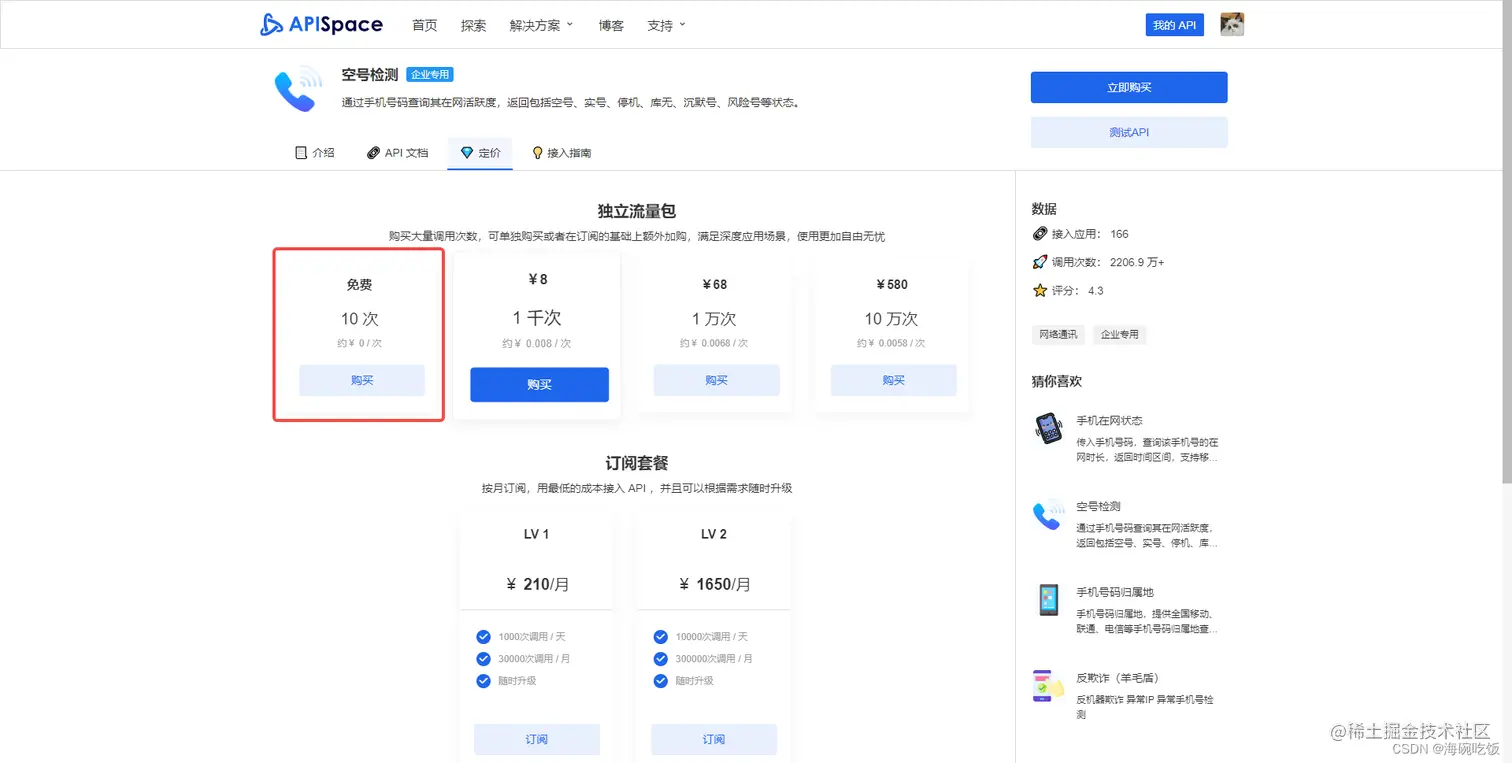The height and width of the screenshot is (763, 1512).
Task: Click the checkmark for 300000次调用/月
Action: tap(660, 658)
